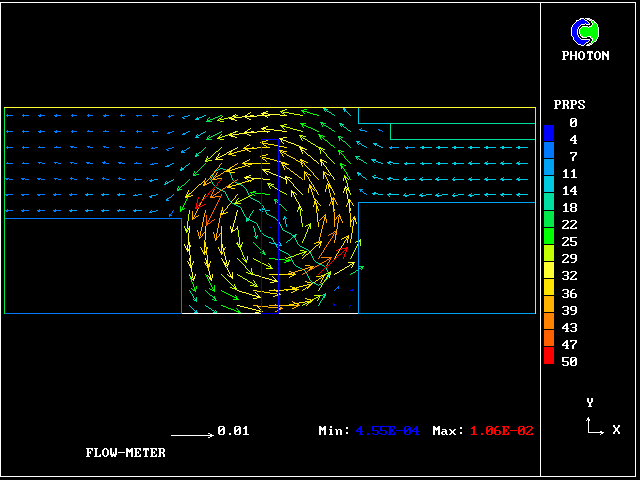Click the FLOW-METER plot title
The width and height of the screenshot is (640, 480).
pos(125,453)
